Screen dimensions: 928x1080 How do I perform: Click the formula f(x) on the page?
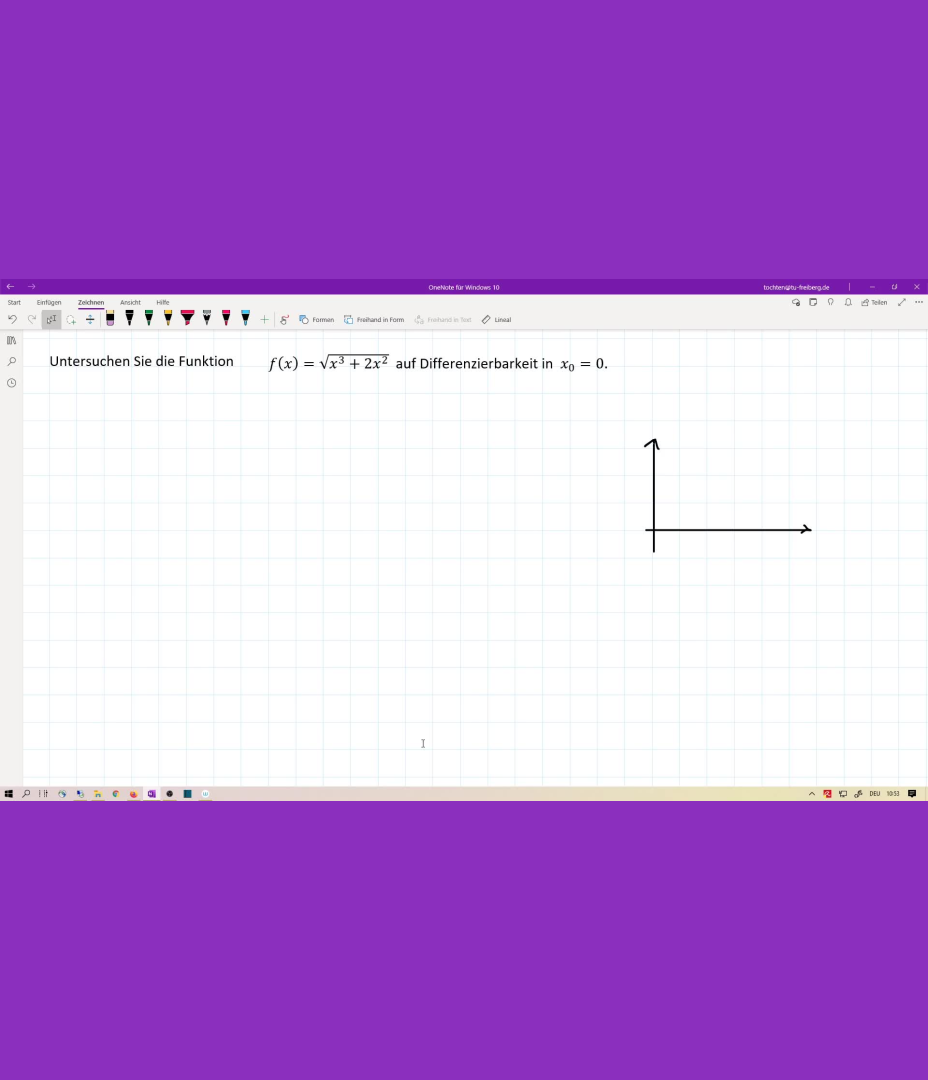[x=329, y=363]
